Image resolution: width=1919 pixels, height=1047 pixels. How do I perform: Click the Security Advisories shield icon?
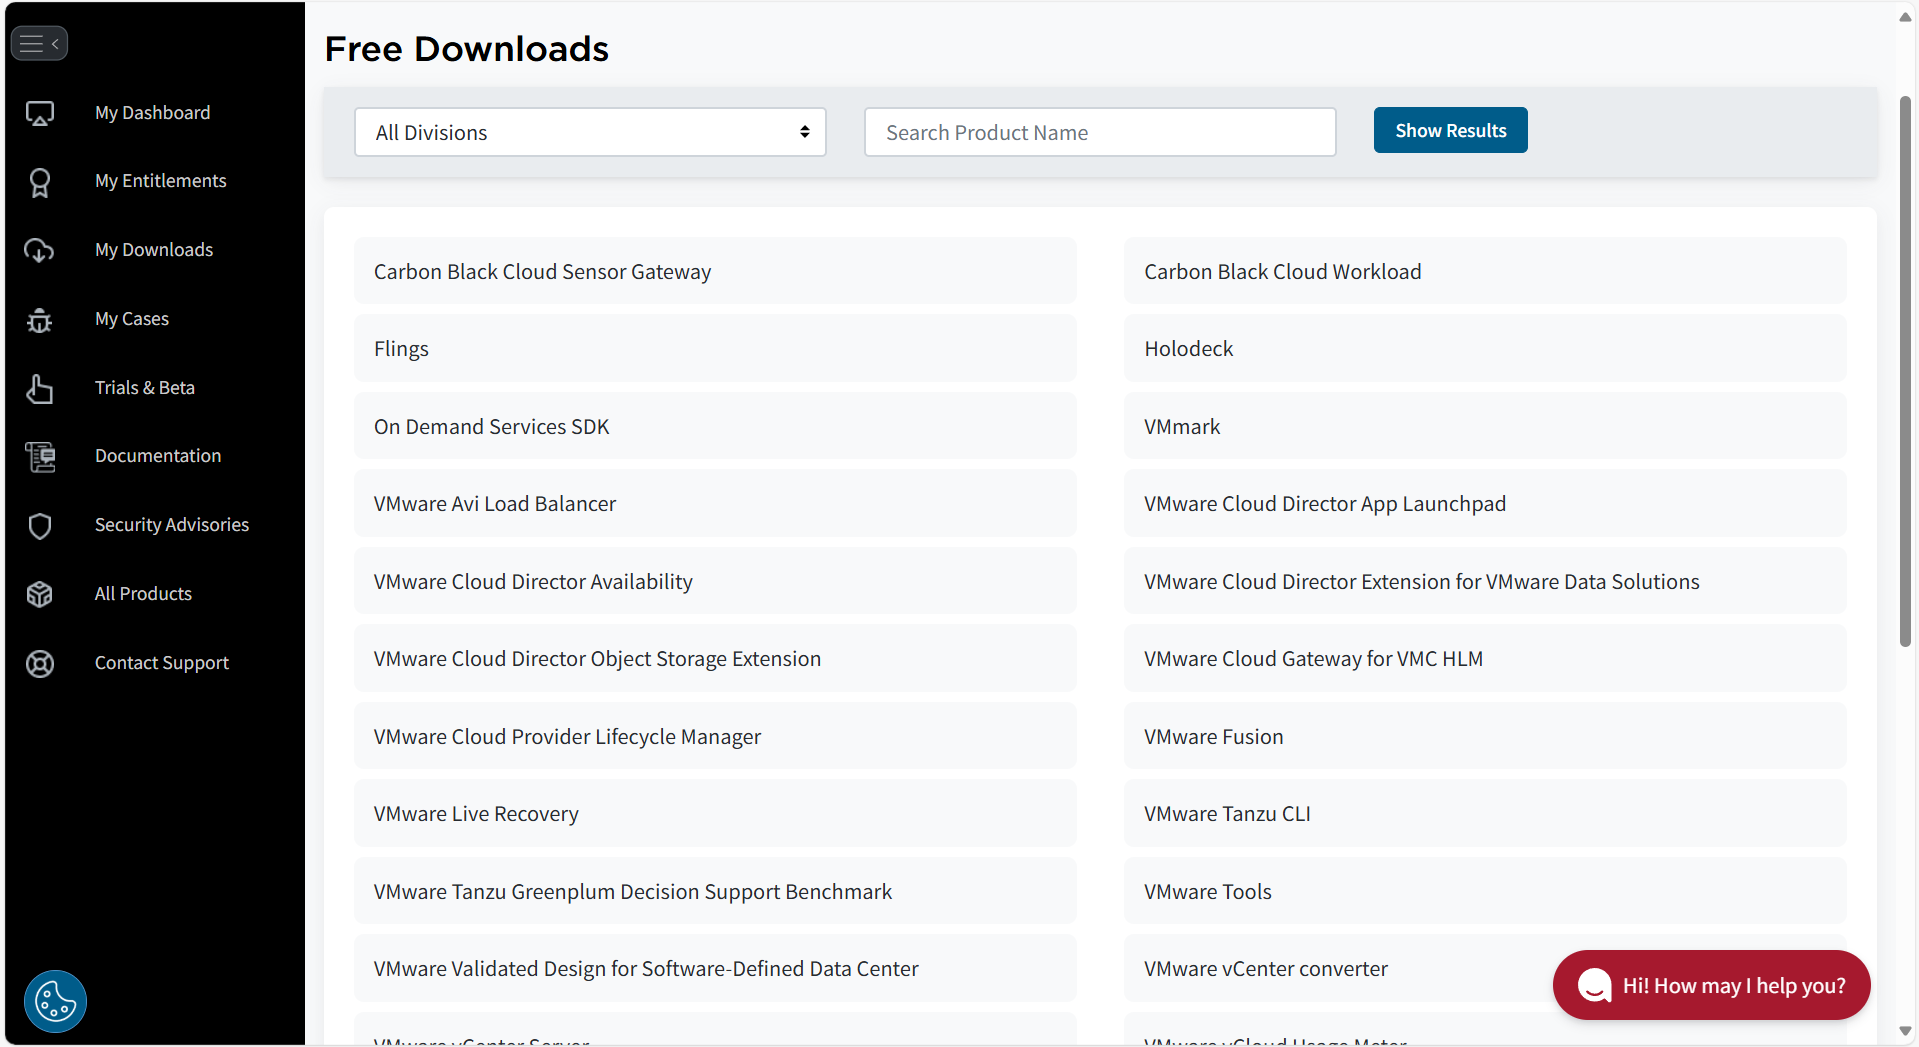pos(40,526)
